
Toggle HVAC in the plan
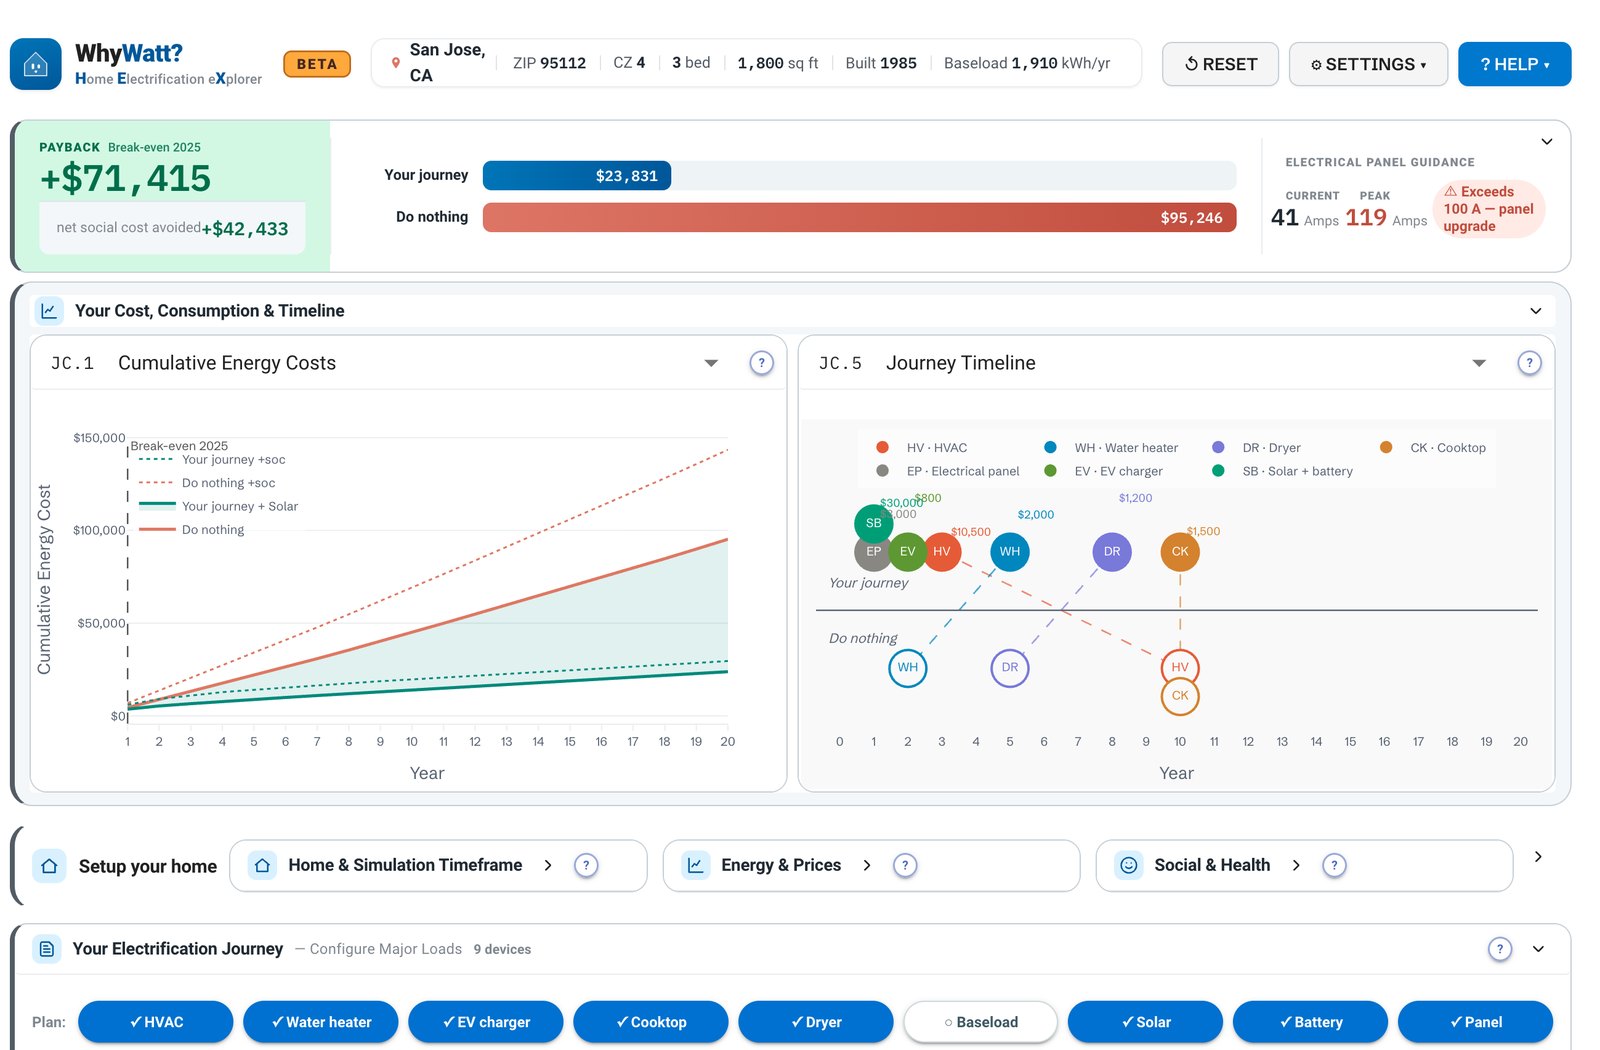tap(156, 1022)
